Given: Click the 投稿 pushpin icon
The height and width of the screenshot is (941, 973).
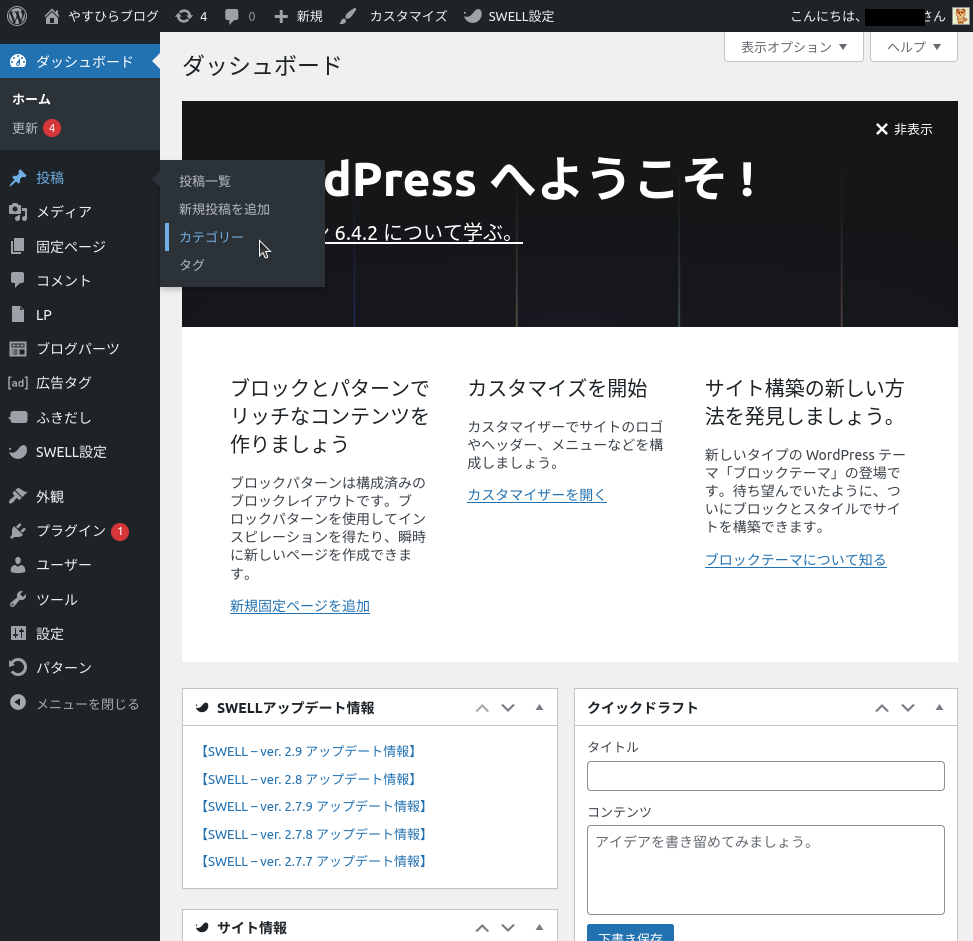Looking at the screenshot, I should tap(18, 178).
